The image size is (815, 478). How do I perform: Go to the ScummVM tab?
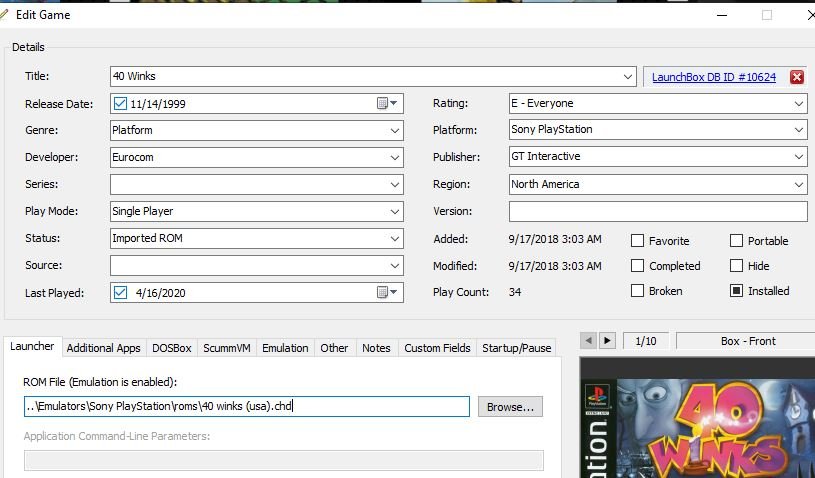(227, 348)
